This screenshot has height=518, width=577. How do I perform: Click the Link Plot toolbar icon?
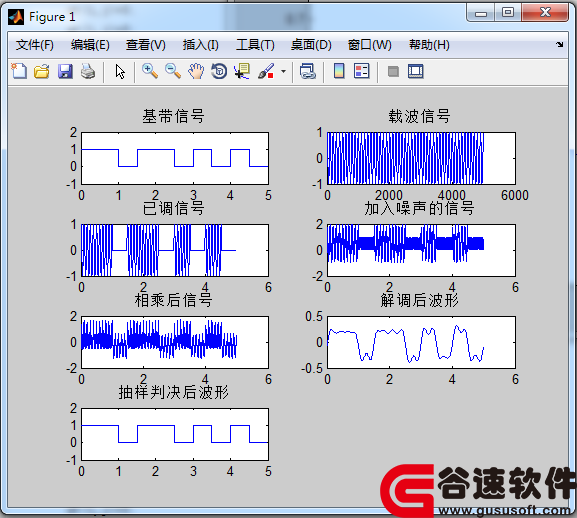point(308,71)
